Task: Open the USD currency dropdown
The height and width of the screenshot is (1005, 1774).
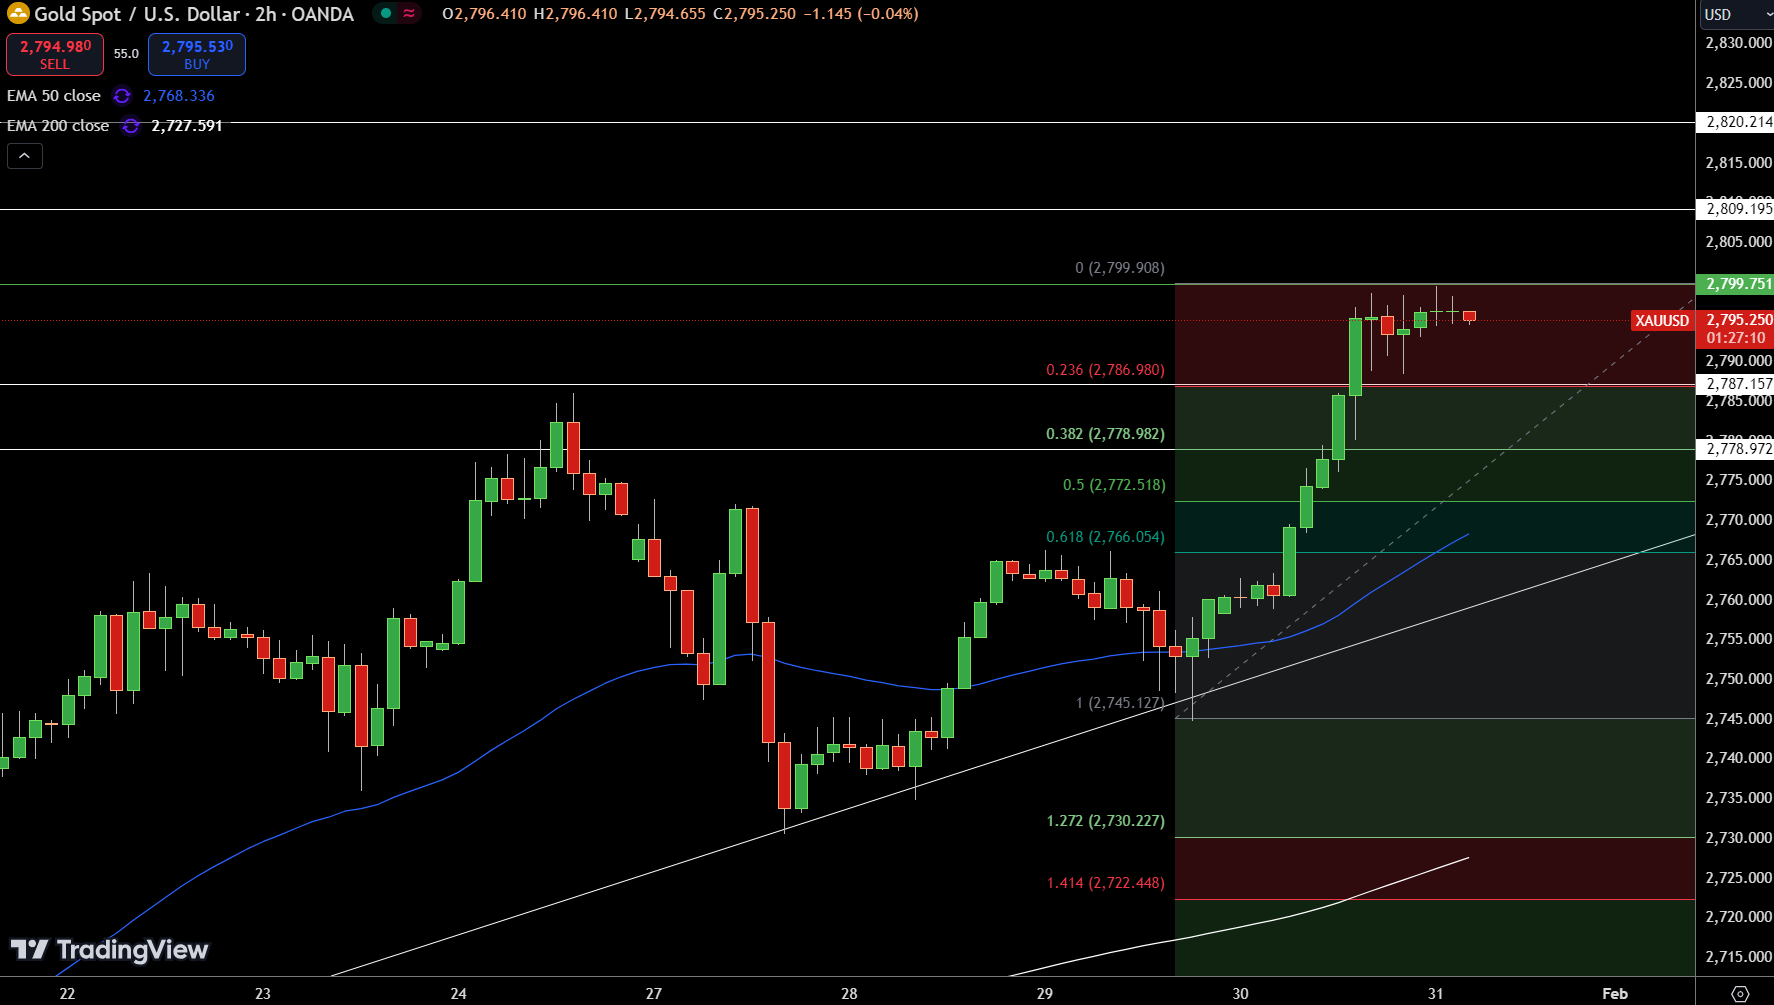Action: pos(1735,14)
